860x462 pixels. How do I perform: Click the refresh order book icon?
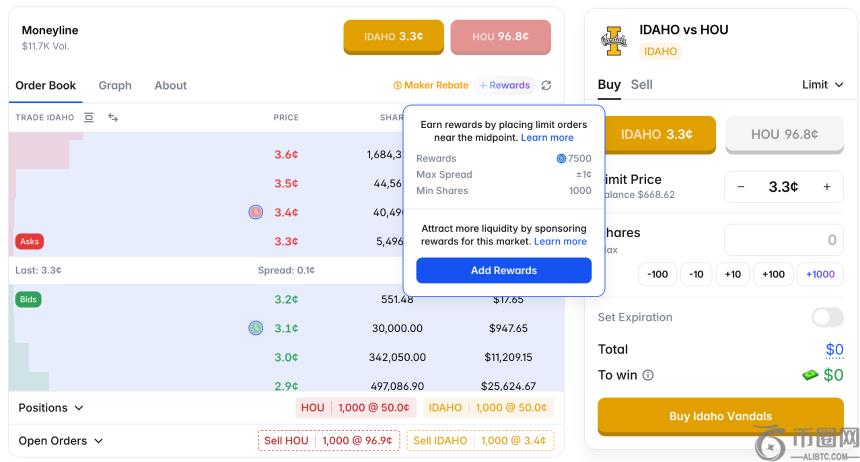pos(546,86)
